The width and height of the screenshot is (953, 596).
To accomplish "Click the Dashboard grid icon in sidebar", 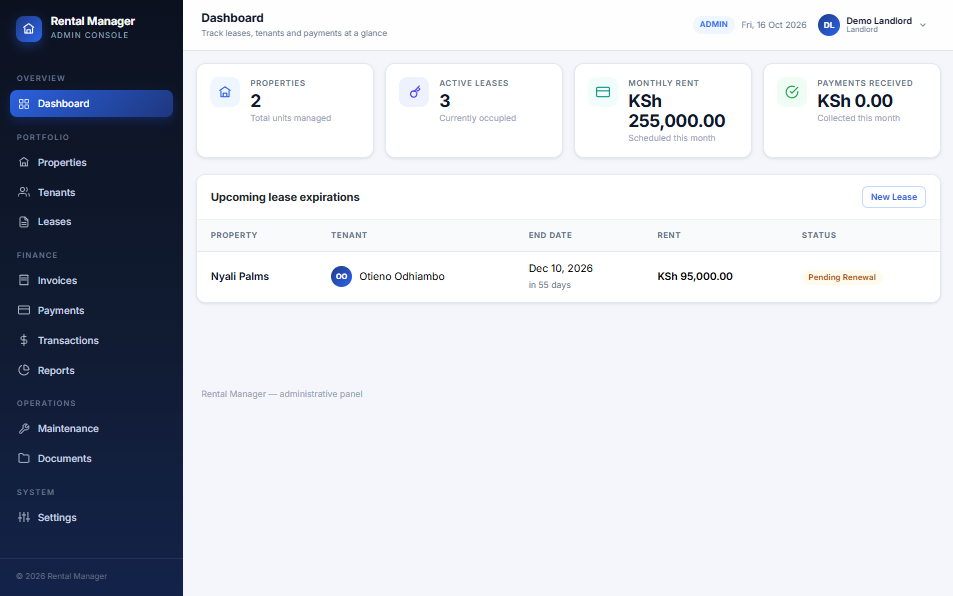I will (24, 104).
